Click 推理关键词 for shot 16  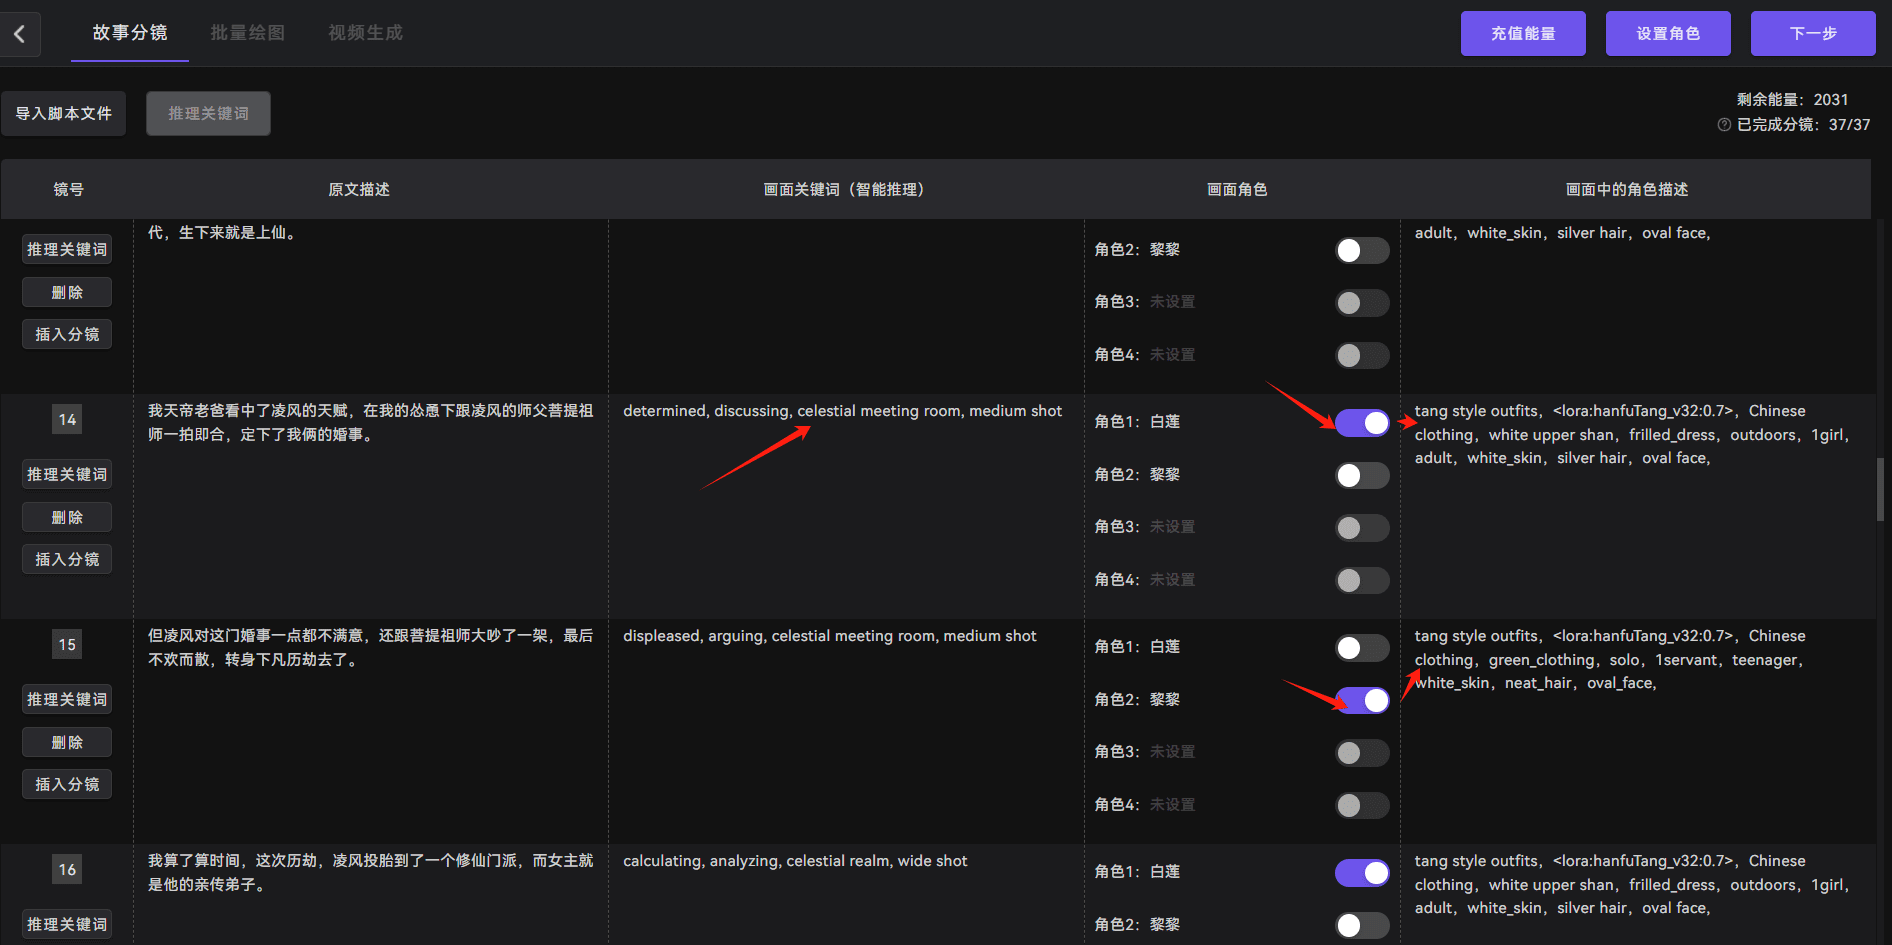click(x=67, y=924)
